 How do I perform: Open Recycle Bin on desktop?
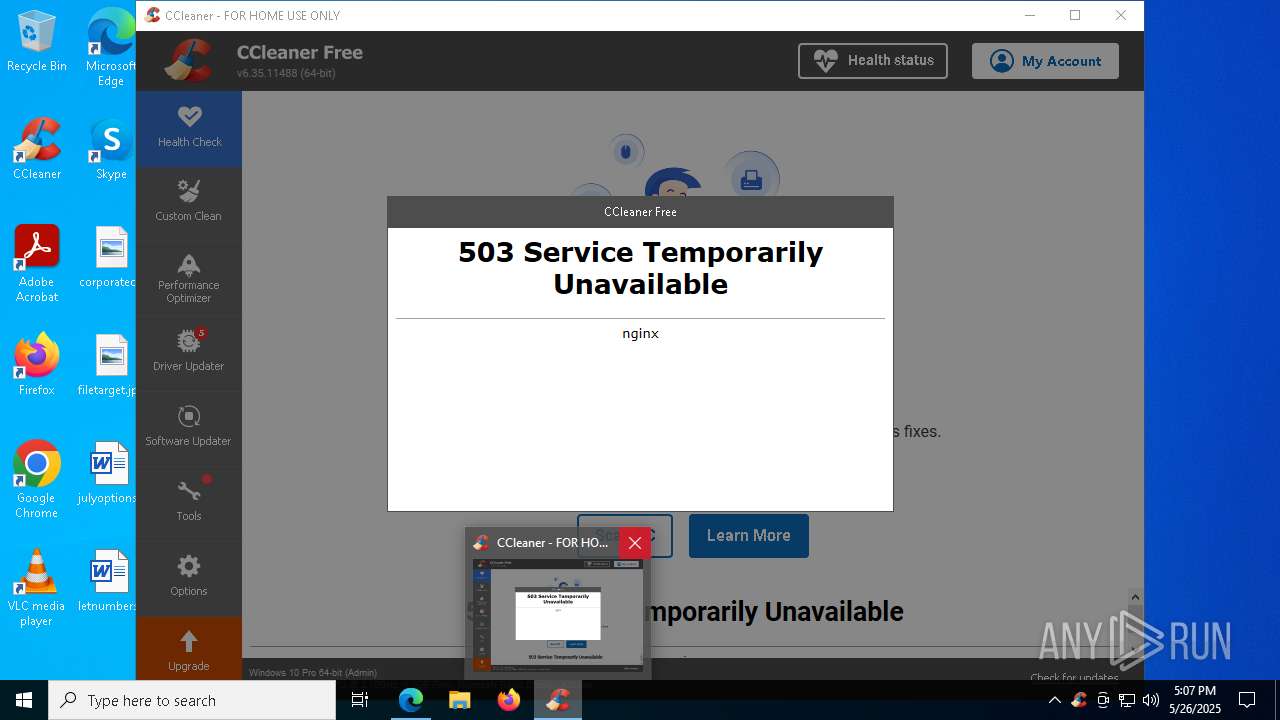pyautogui.click(x=37, y=41)
